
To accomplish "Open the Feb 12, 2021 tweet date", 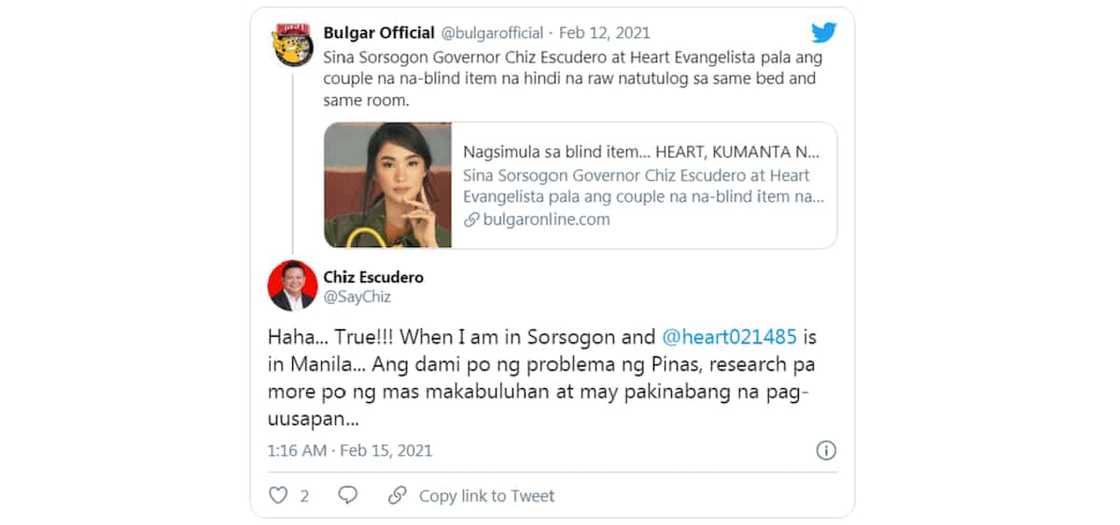I will (604, 33).
